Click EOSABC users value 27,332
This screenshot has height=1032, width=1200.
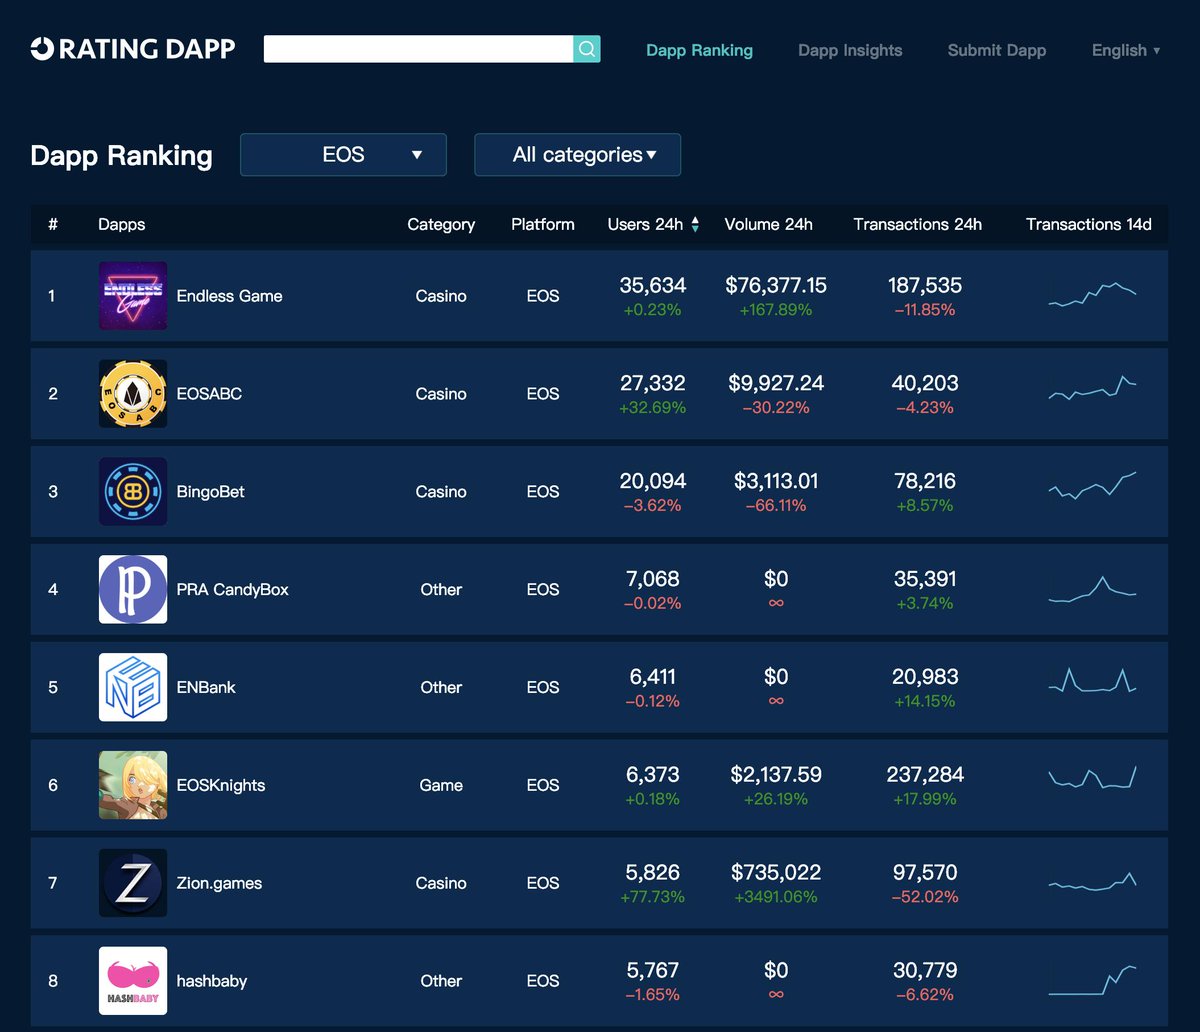pos(653,383)
